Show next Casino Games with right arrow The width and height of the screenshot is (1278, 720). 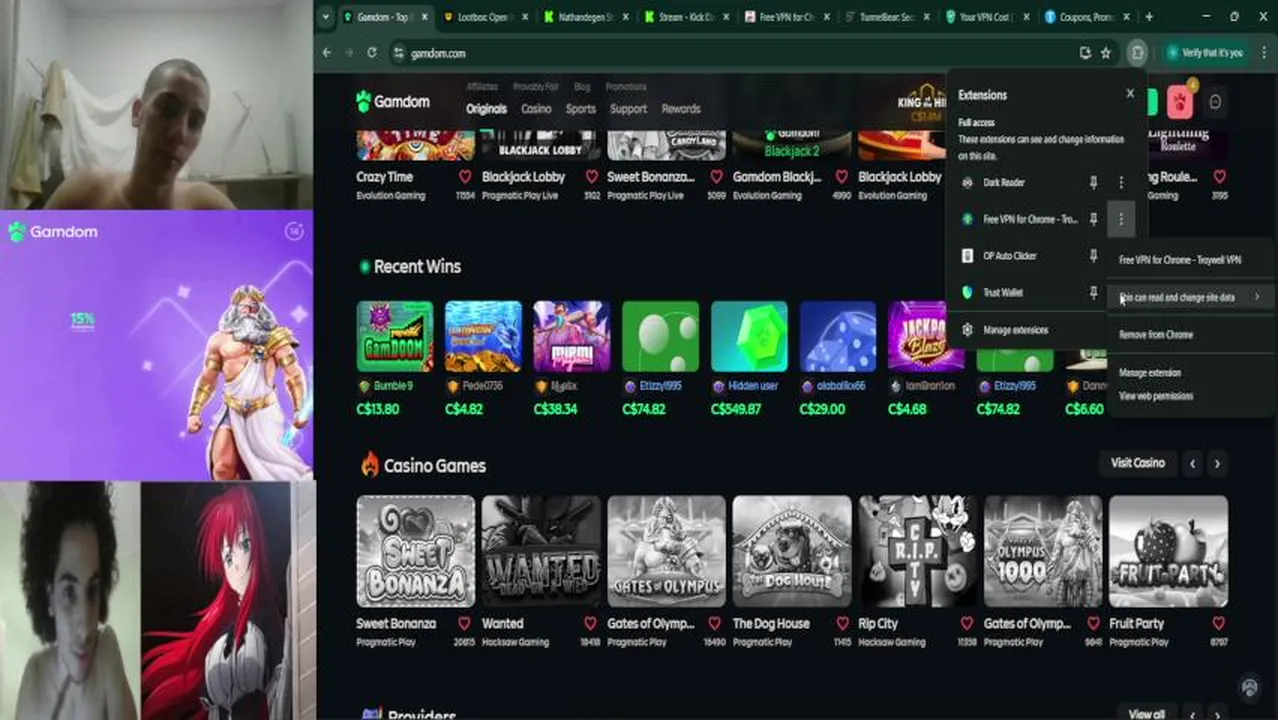point(1217,464)
